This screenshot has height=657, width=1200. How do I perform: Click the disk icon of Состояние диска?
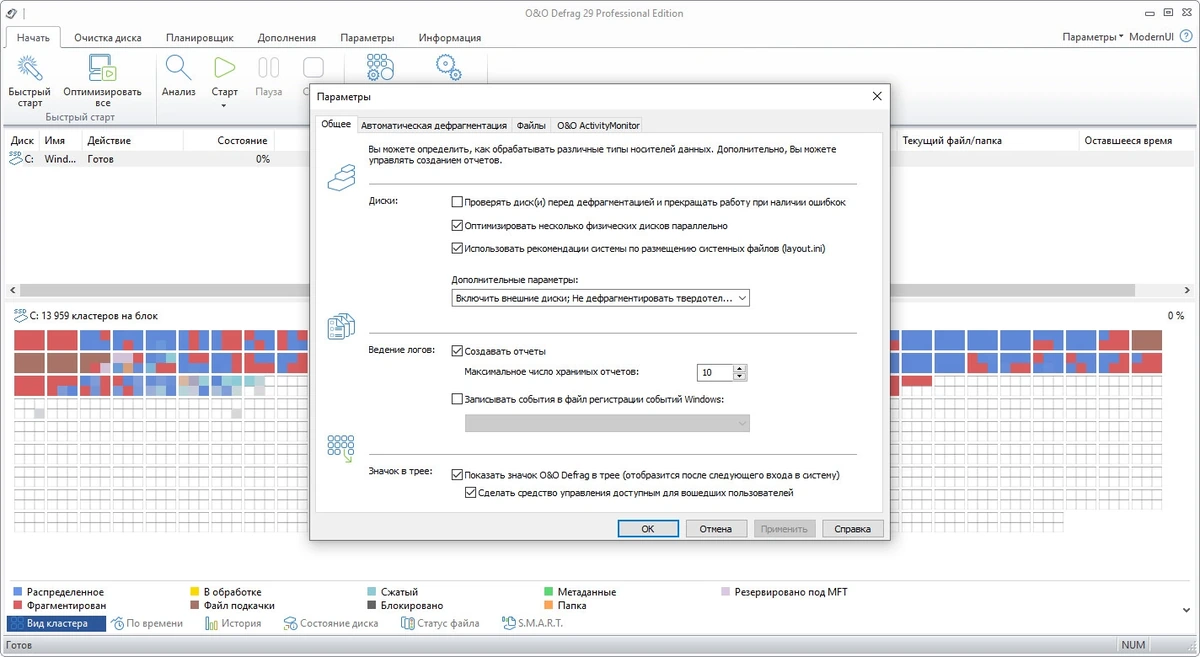pos(290,623)
